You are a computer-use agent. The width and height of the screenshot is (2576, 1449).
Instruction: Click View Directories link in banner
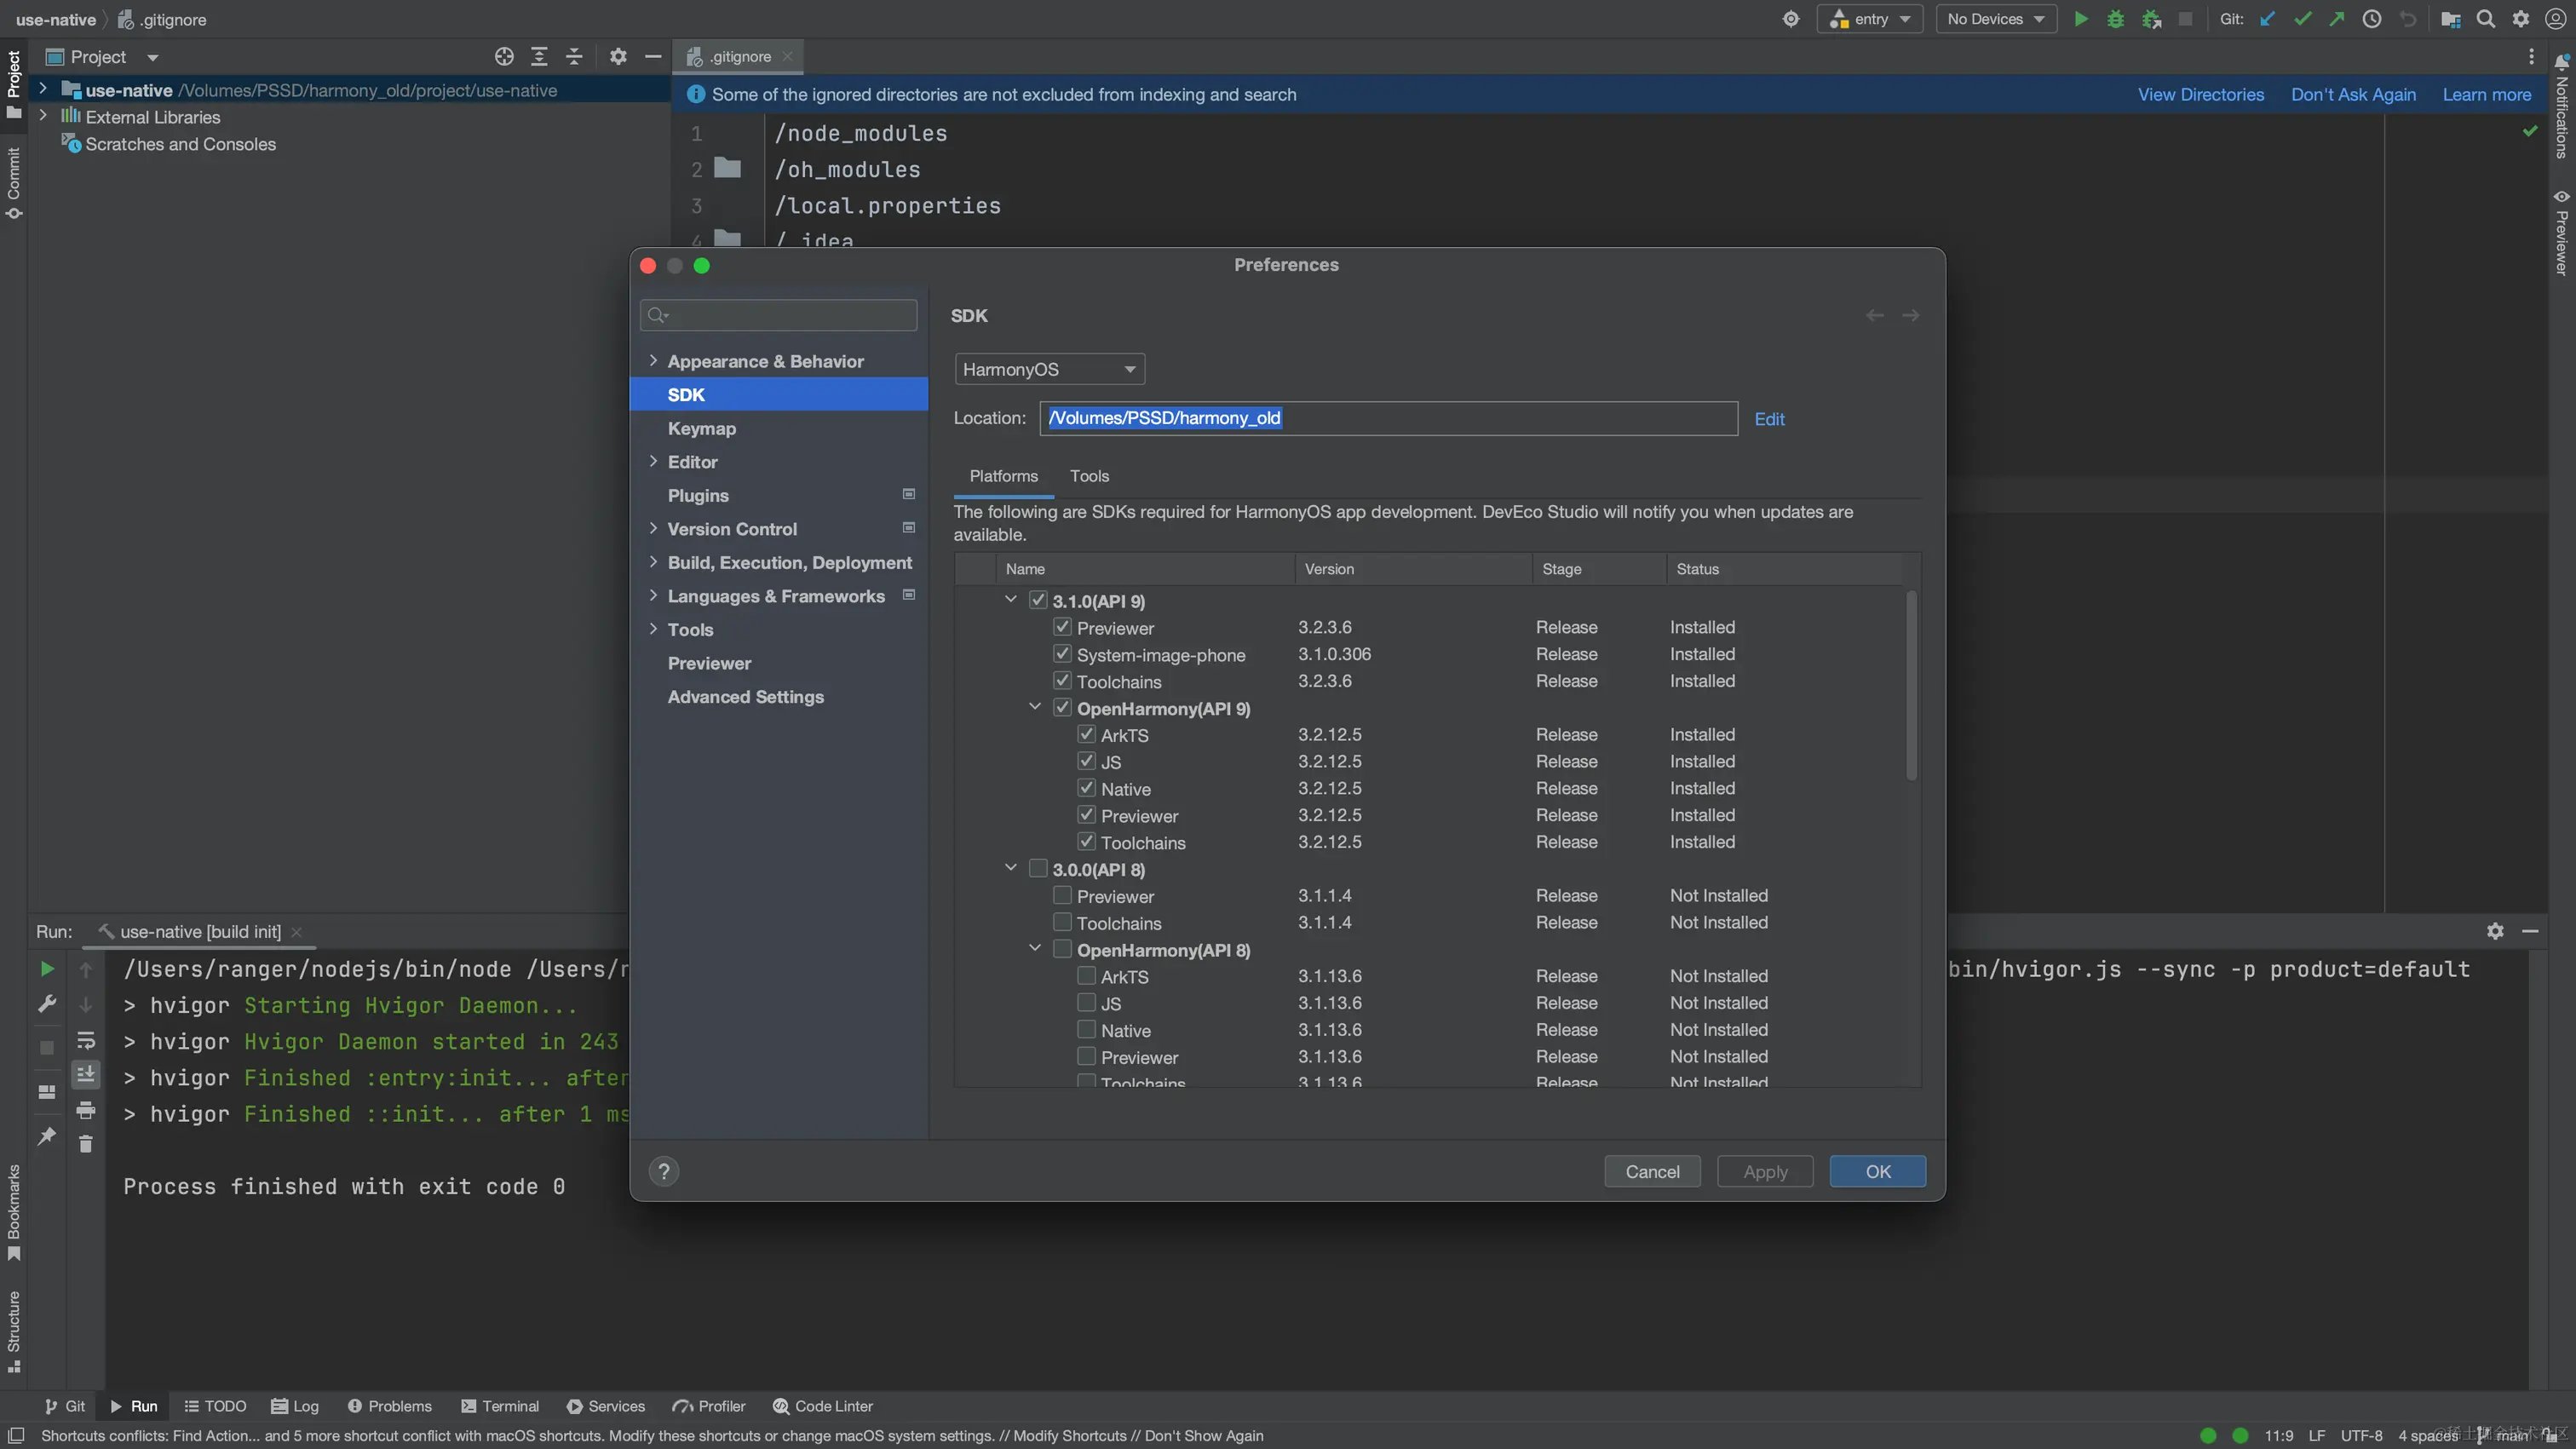(x=2201, y=94)
